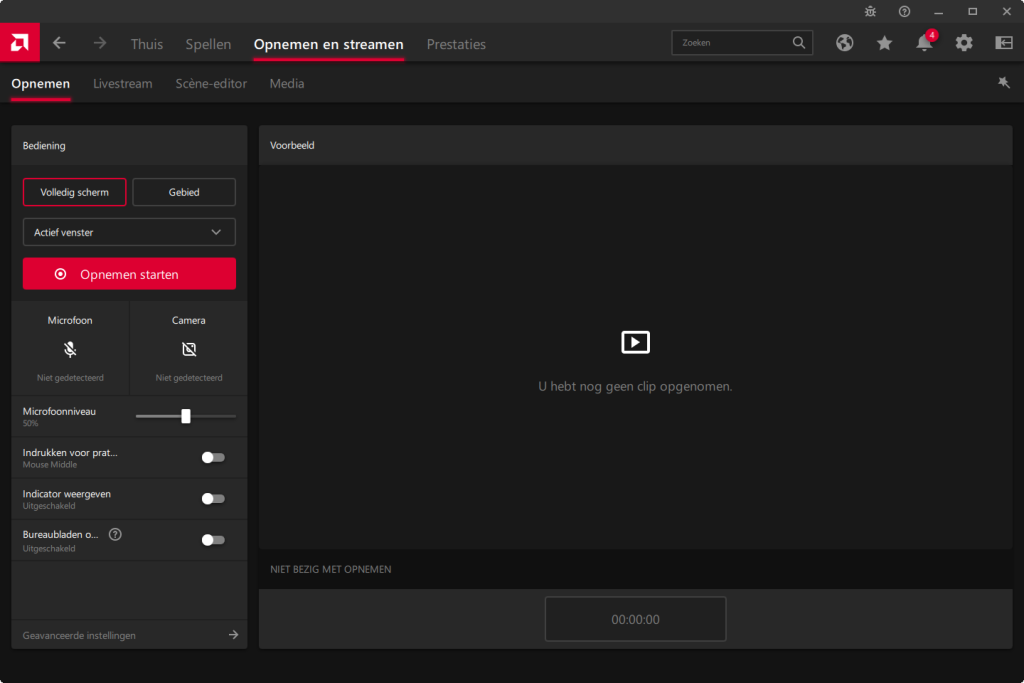Go forward with the right arrow
This screenshot has width=1024, height=683.
coord(100,43)
